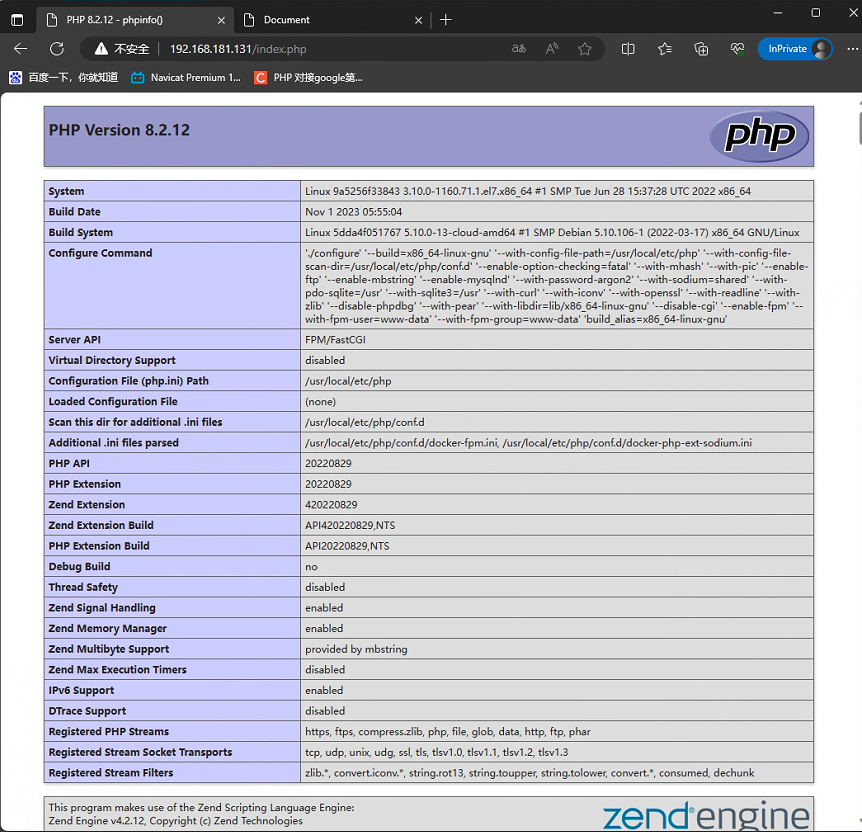Image resolution: width=862 pixels, height=832 pixels.
Task: Click the IPv6 Support label
Action: click(81, 690)
